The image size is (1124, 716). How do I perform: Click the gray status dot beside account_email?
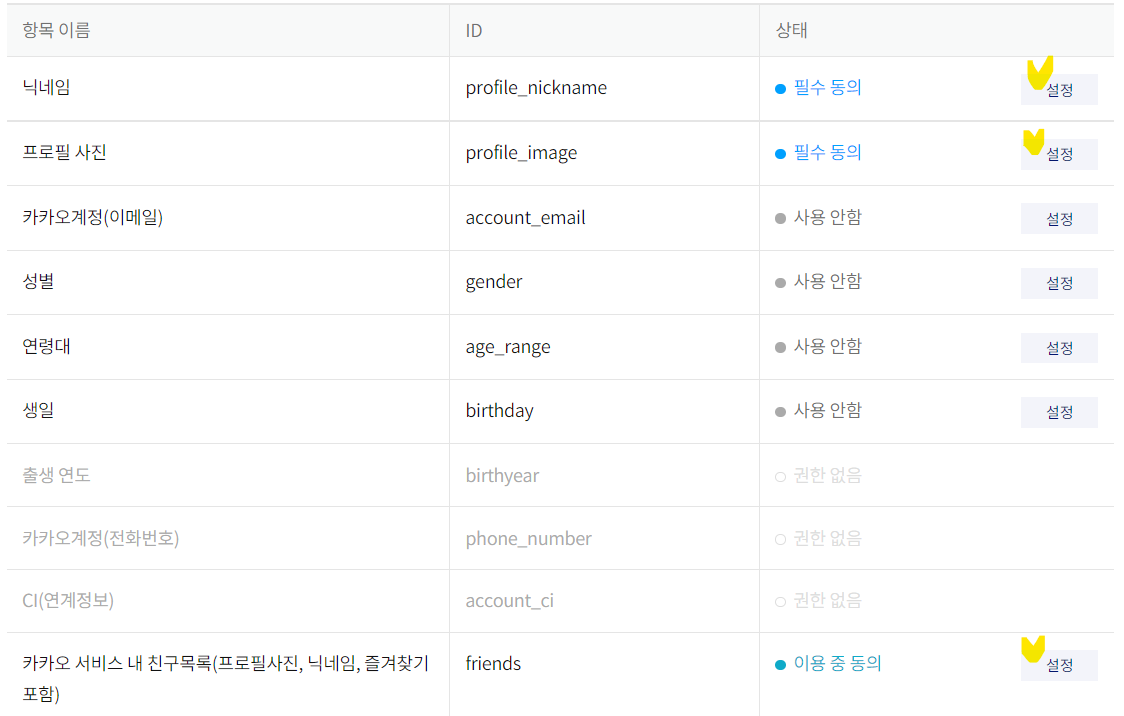coord(780,218)
